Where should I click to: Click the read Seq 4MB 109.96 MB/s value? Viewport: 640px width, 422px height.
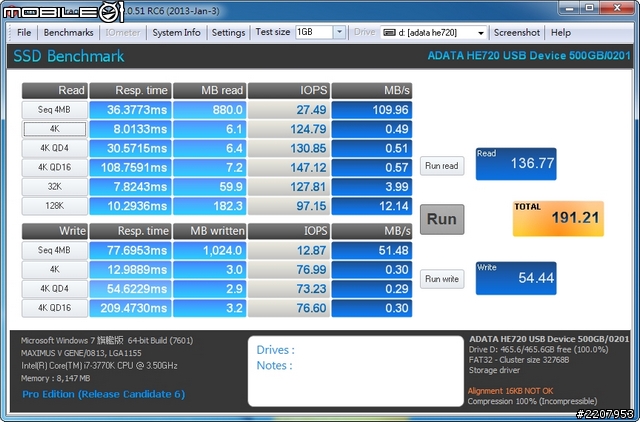point(371,110)
